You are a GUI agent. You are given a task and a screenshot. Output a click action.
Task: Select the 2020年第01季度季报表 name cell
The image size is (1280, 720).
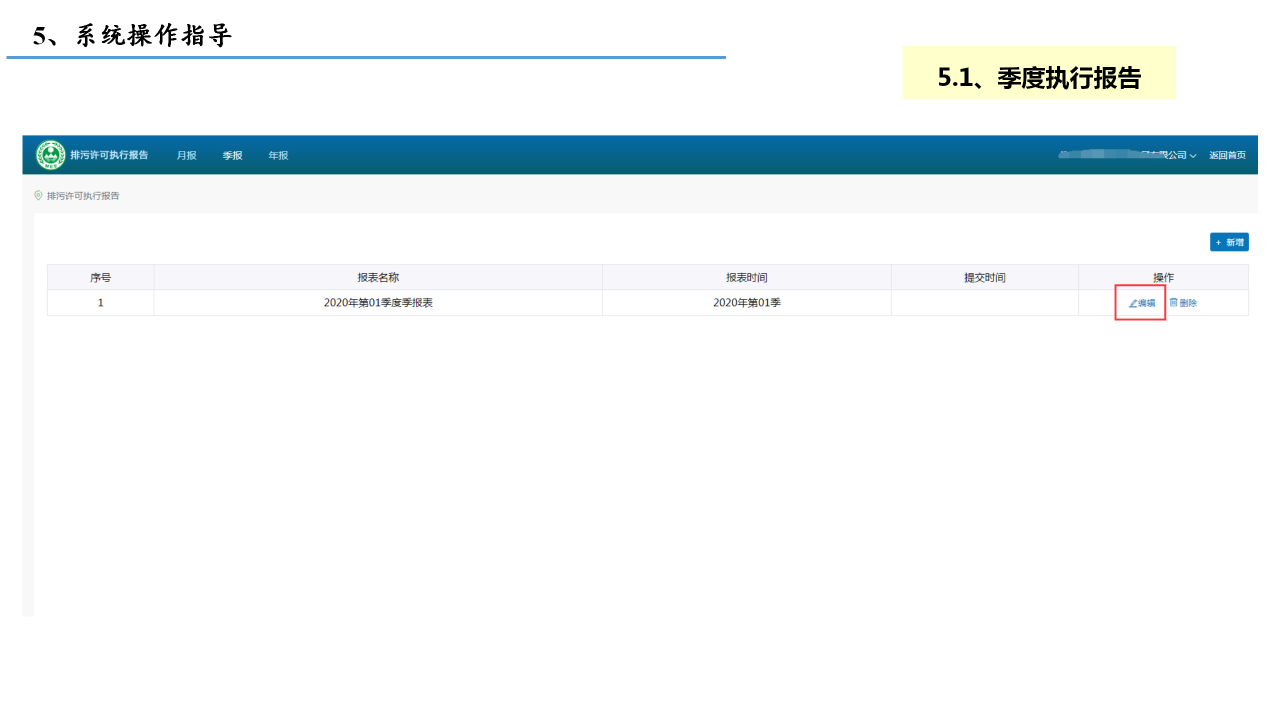[378, 302]
